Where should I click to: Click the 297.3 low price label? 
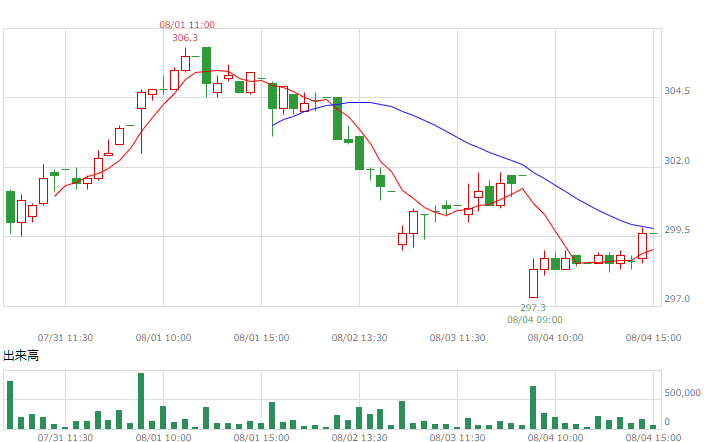[533, 308]
